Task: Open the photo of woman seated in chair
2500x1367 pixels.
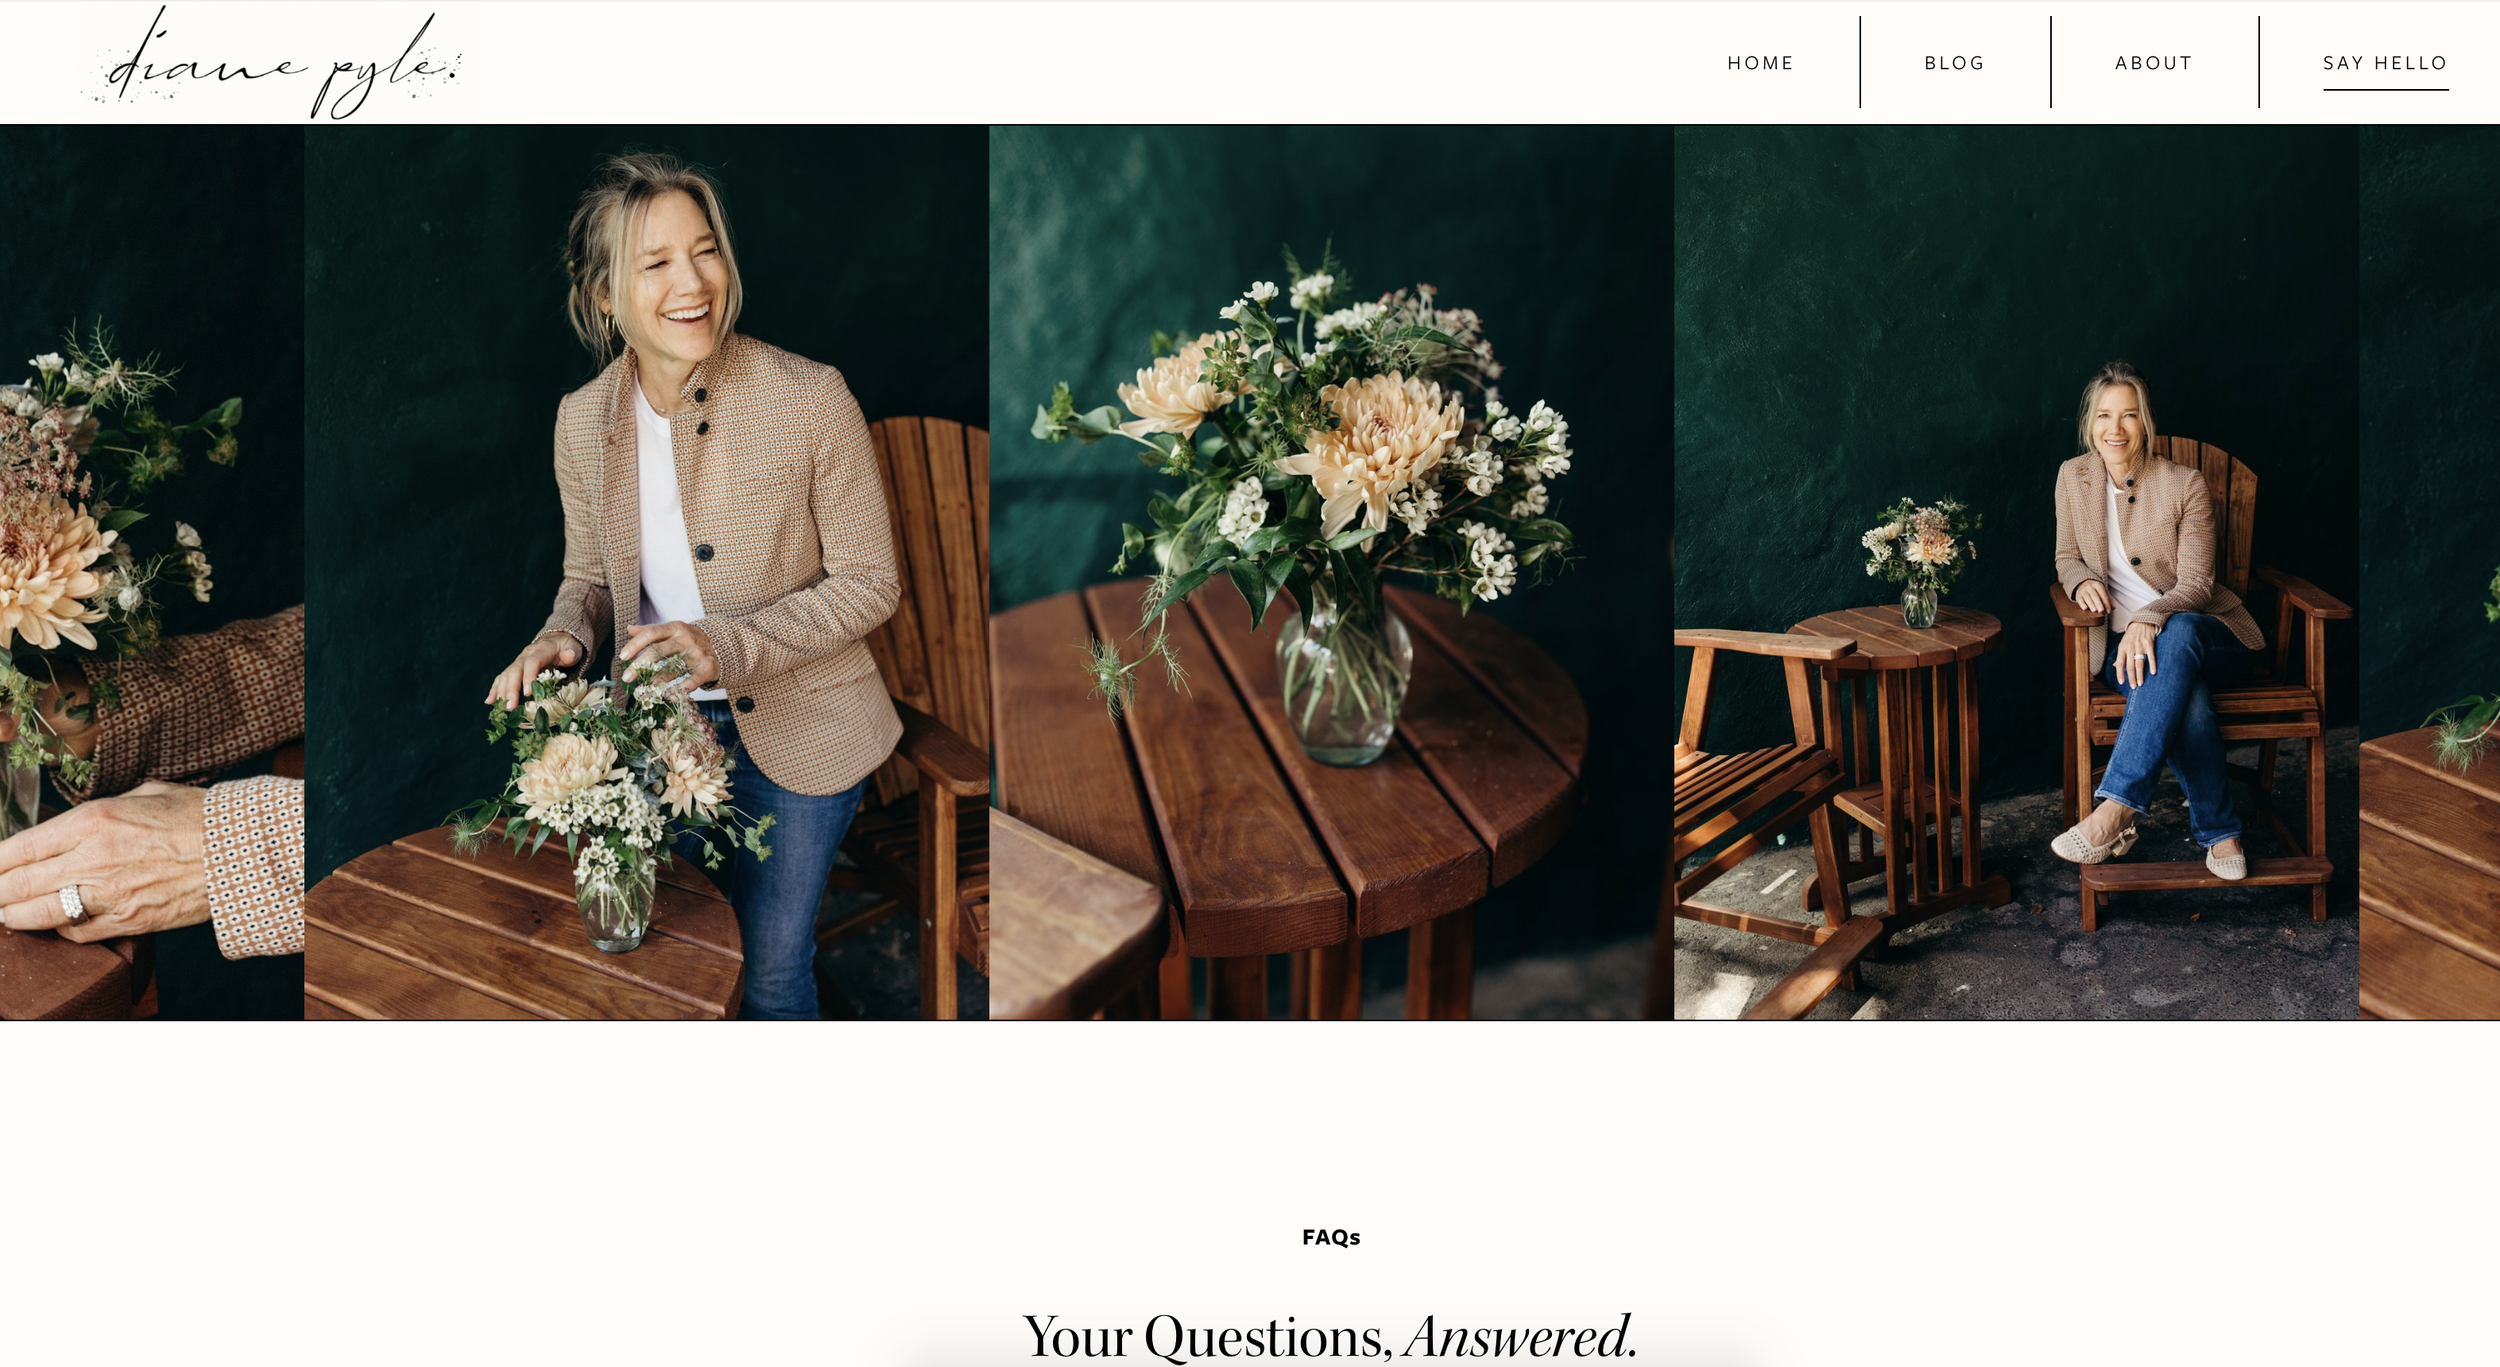Action: [x=2016, y=572]
